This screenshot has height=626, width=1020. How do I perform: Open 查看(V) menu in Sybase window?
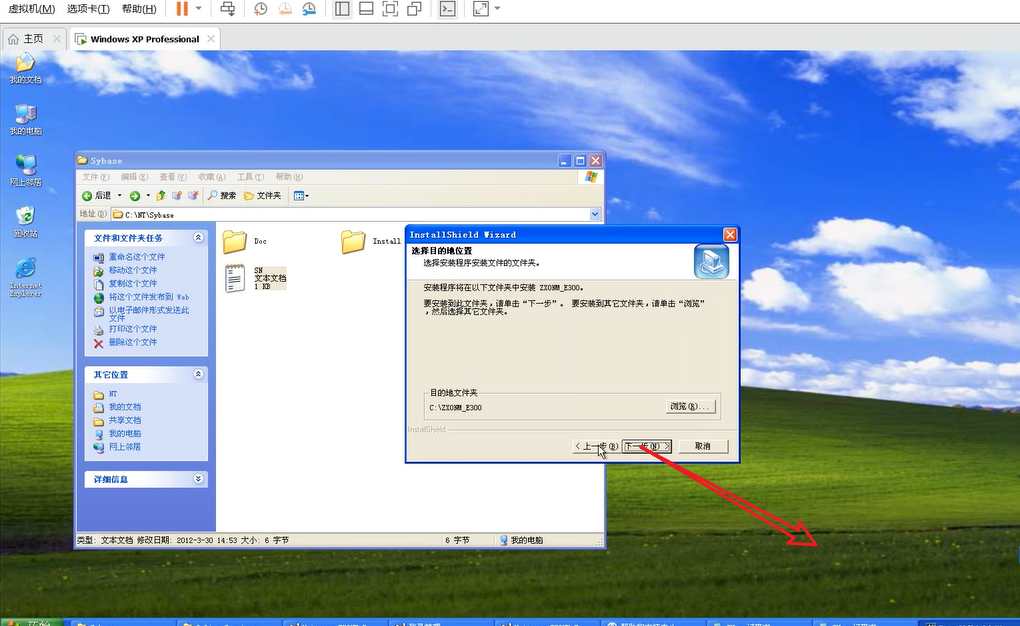pyautogui.click(x=172, y=177)
